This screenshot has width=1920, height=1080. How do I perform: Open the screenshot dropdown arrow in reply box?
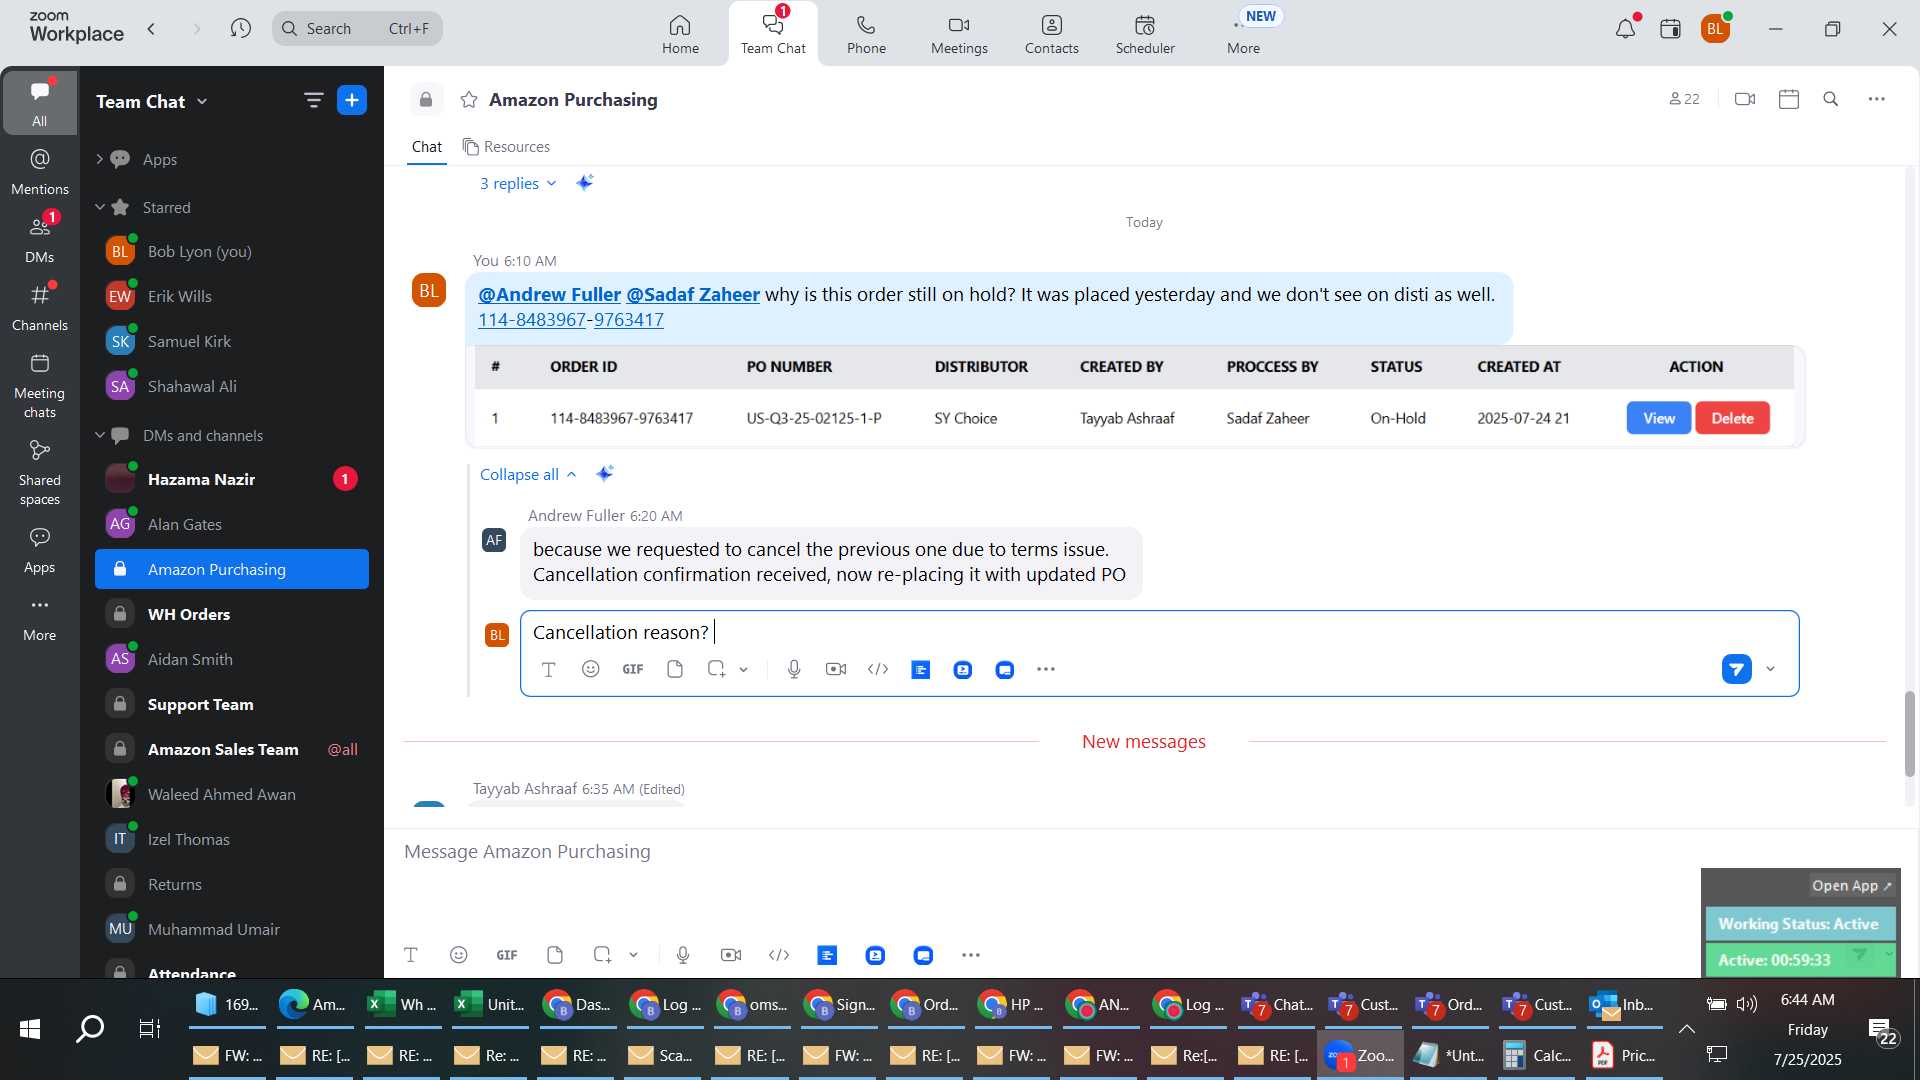click(744, 670)
